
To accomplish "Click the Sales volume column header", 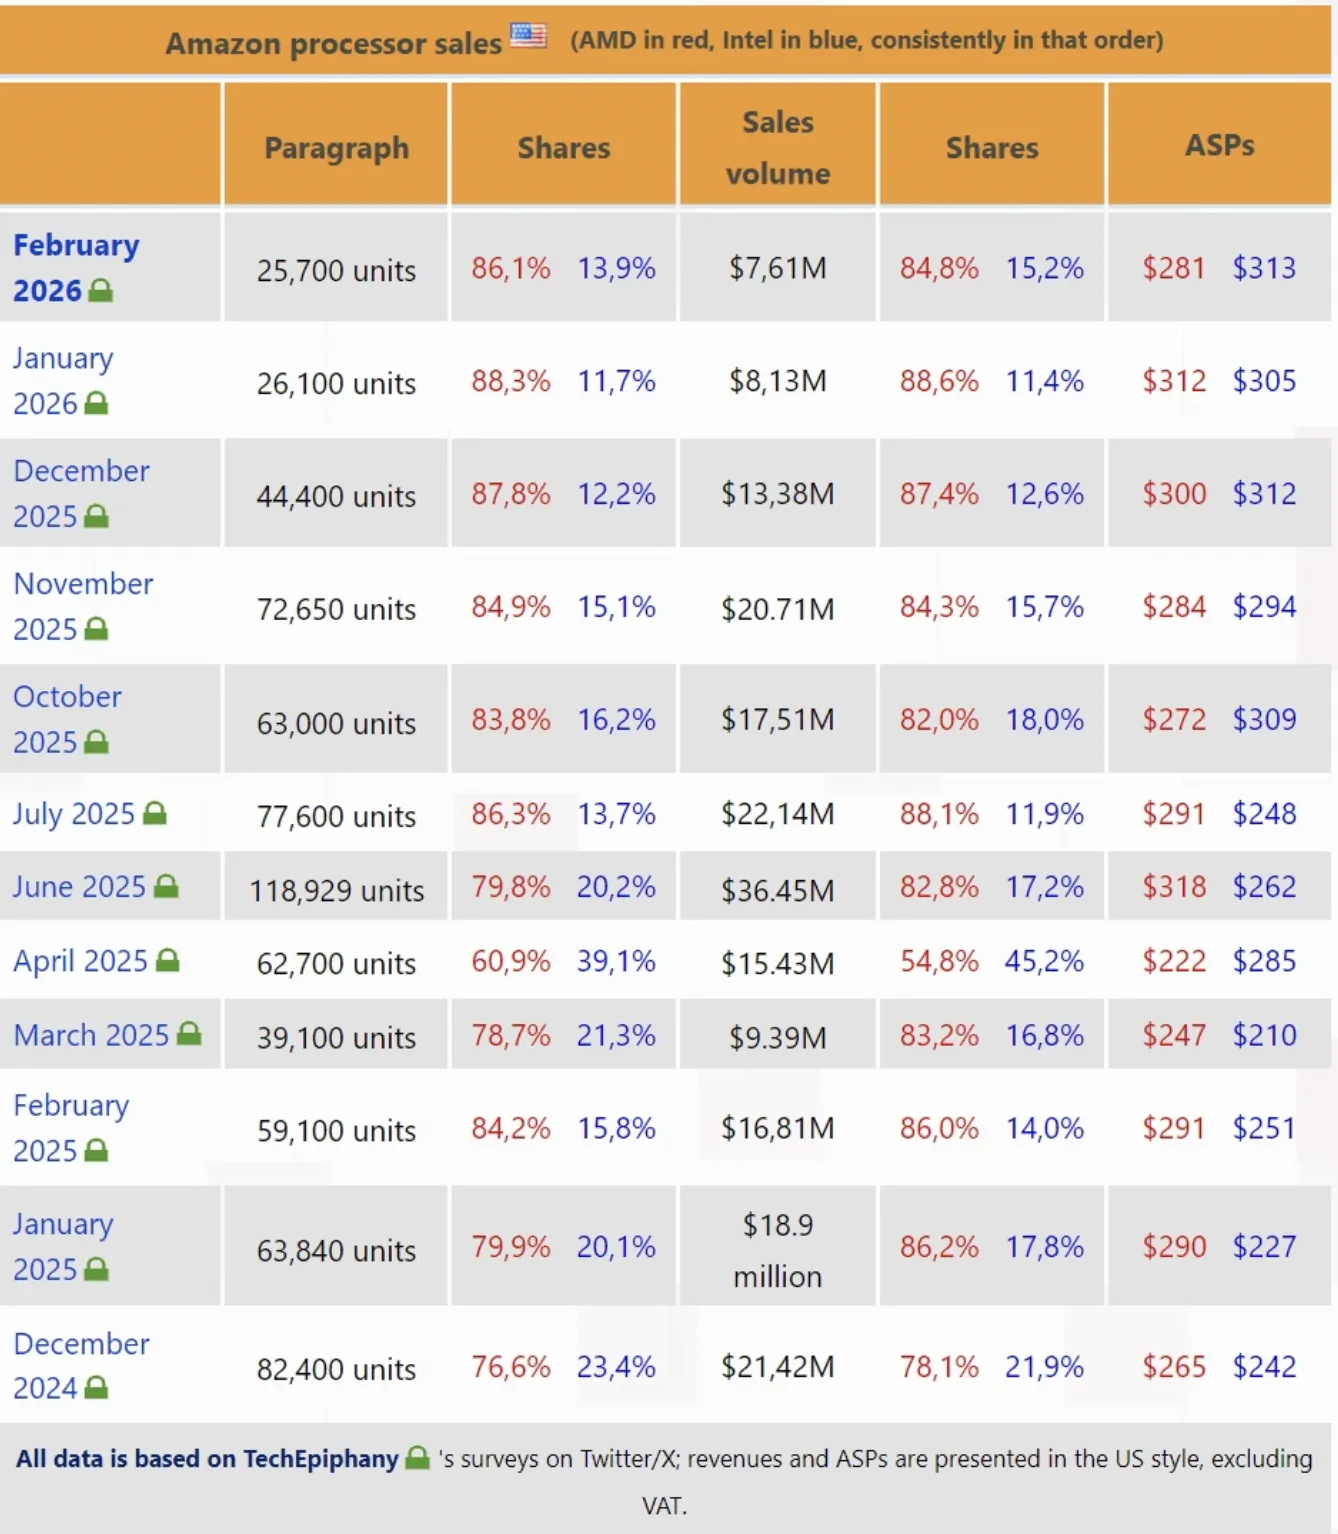I will (x=778, y=146).
